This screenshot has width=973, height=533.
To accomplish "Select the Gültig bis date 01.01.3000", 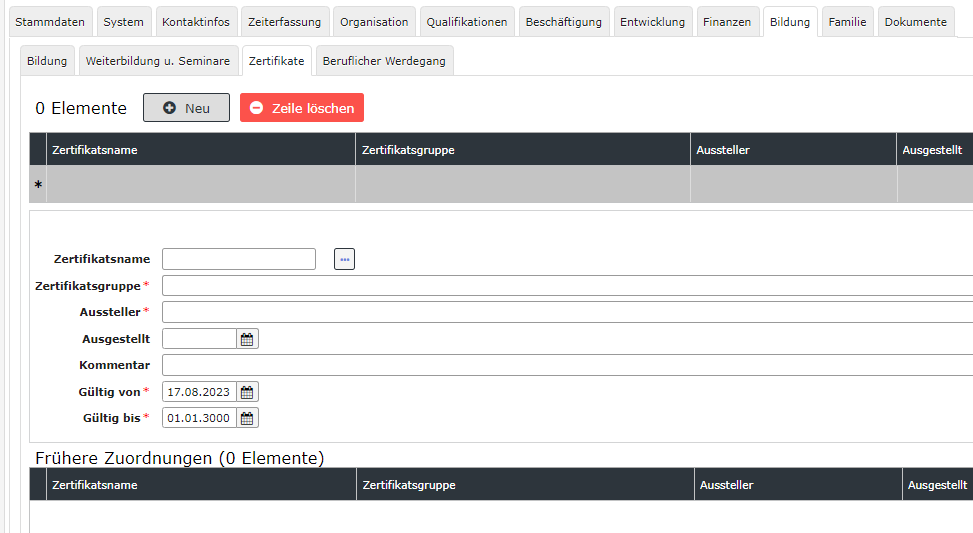I will pos(199,418).
